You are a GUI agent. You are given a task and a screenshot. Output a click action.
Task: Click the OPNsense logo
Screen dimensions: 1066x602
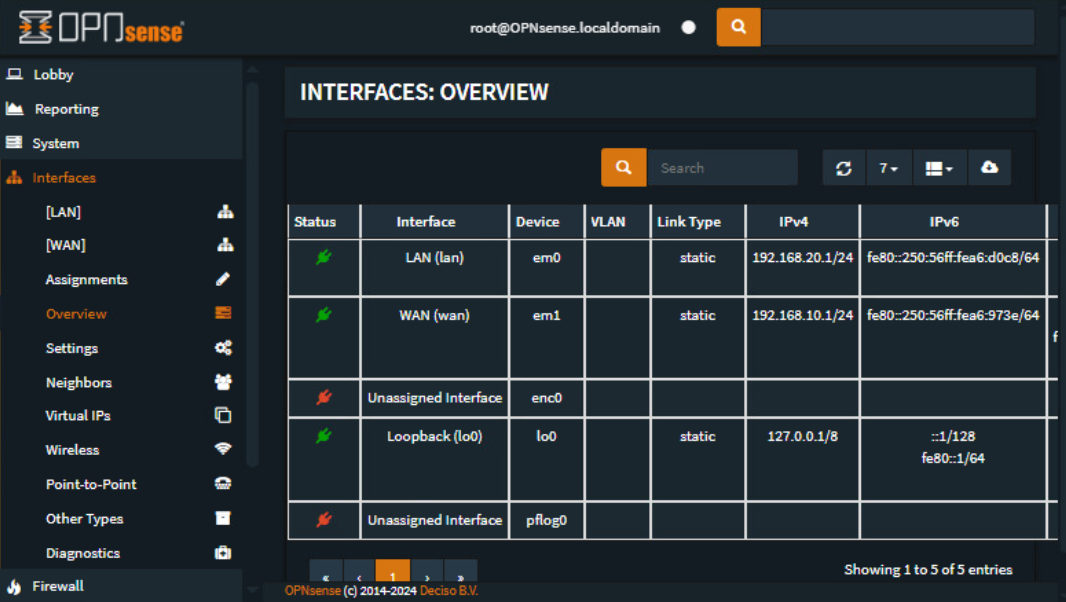[x=101, y=28]
